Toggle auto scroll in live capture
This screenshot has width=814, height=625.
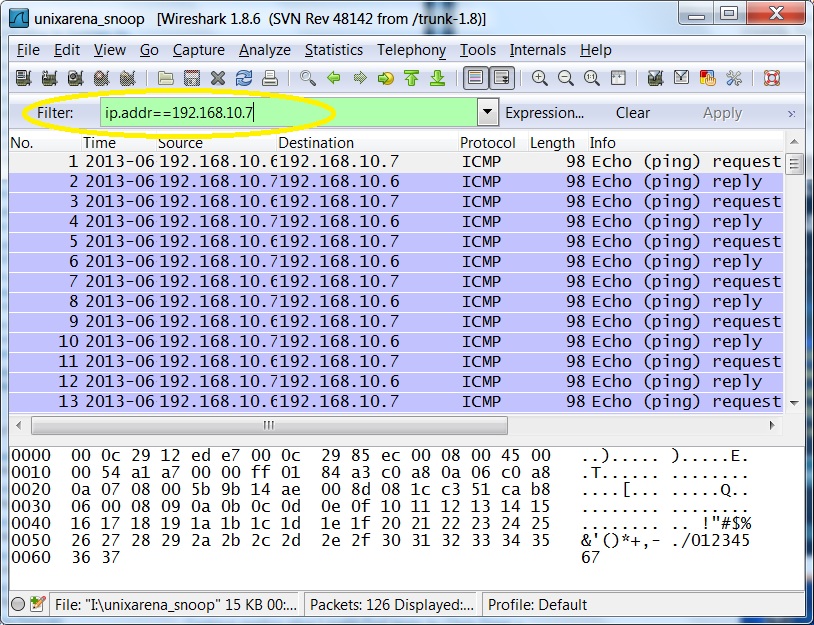click(x=502, y=78)
